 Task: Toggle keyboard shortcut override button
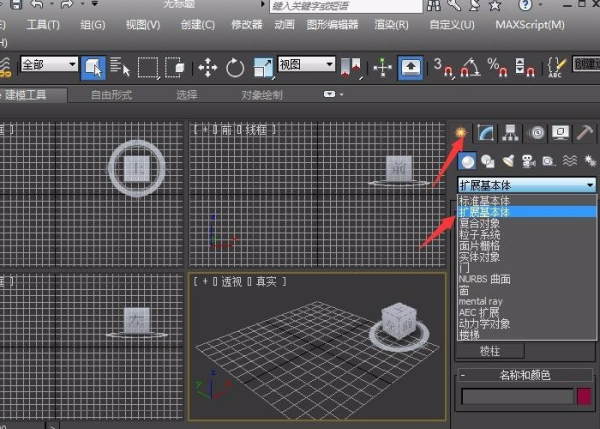[x=410, y=68]
